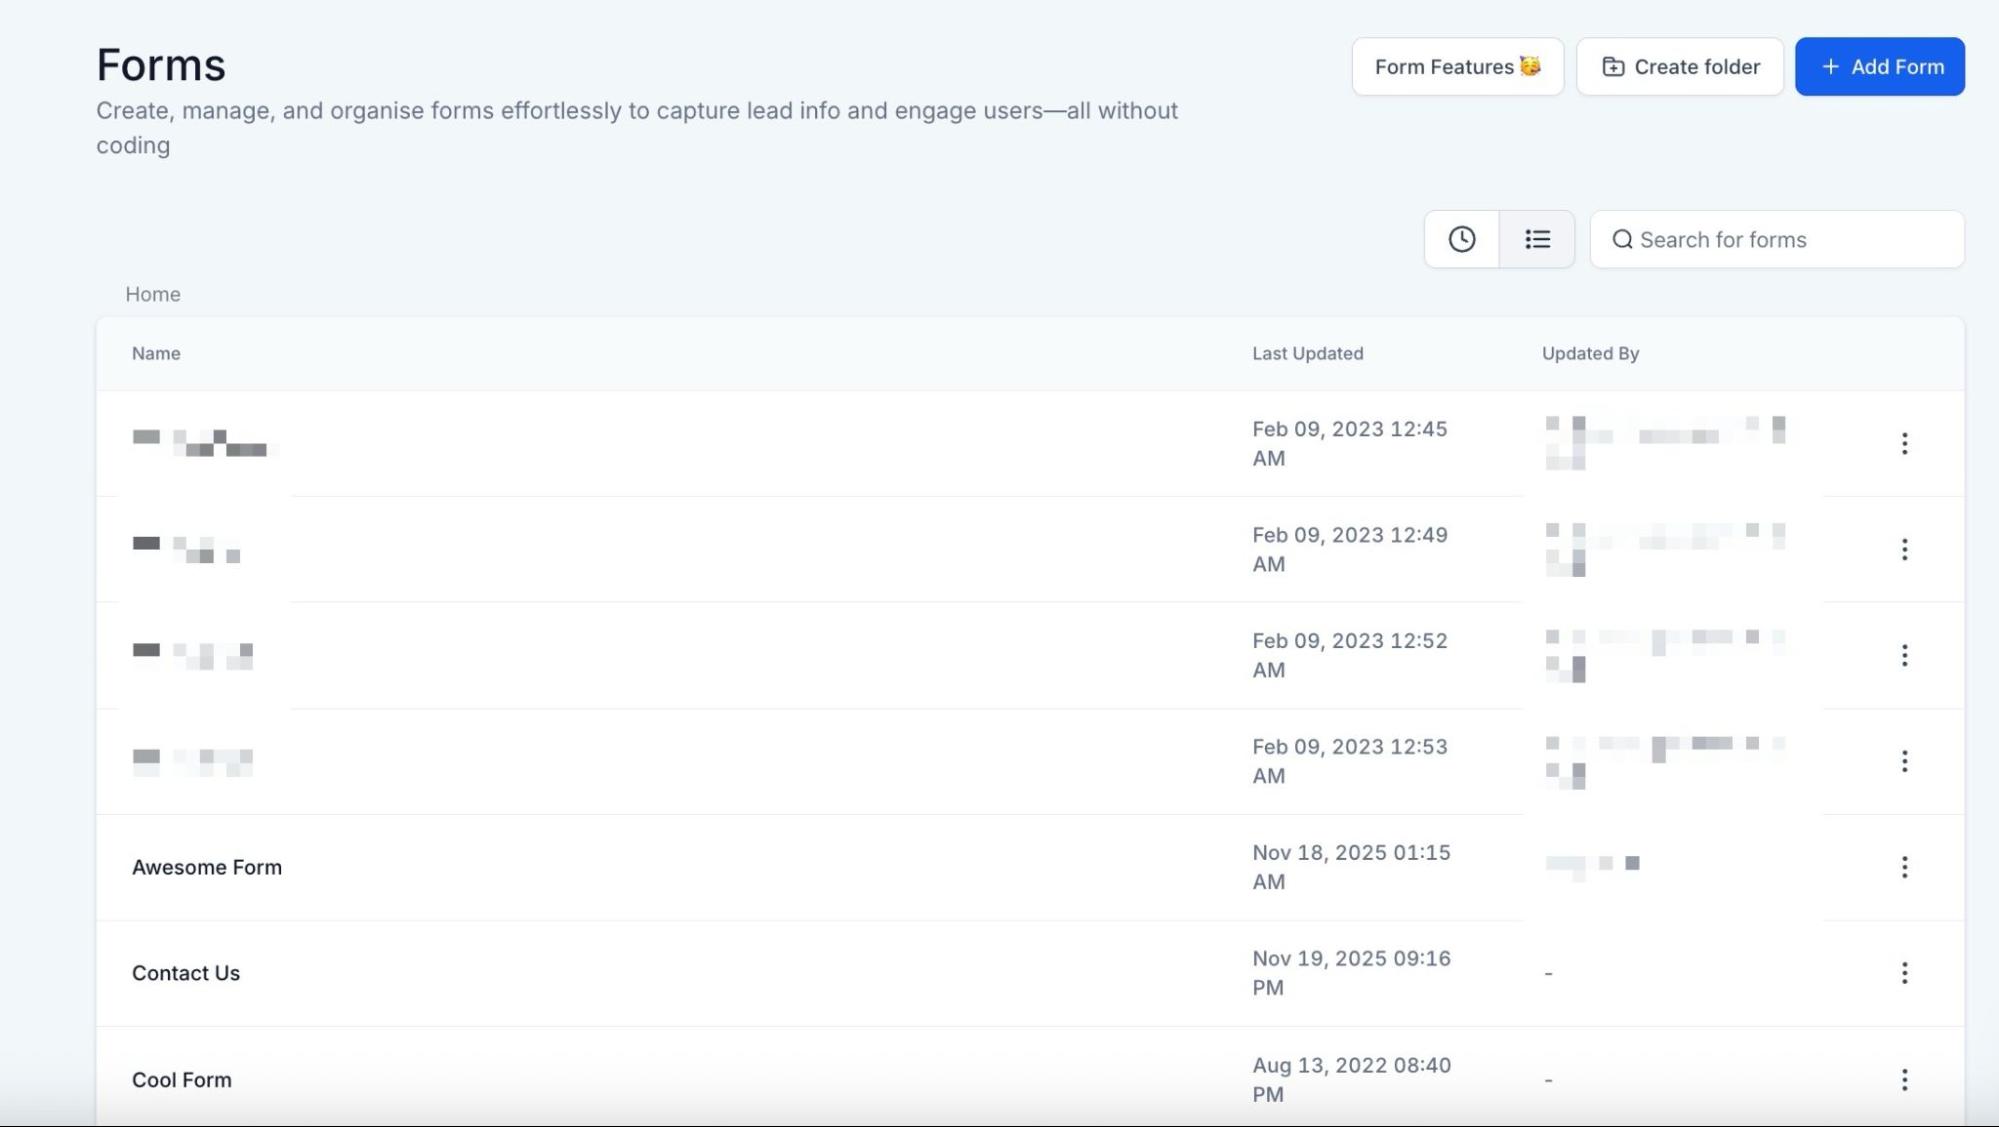
Task: Click the Home breadcrumb
Action: pos(153,294)
